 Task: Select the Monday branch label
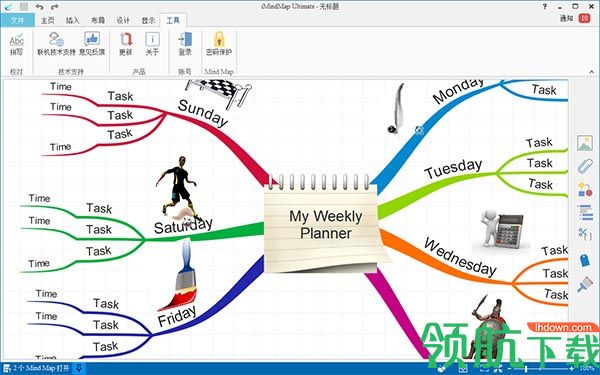pos(458,91)
